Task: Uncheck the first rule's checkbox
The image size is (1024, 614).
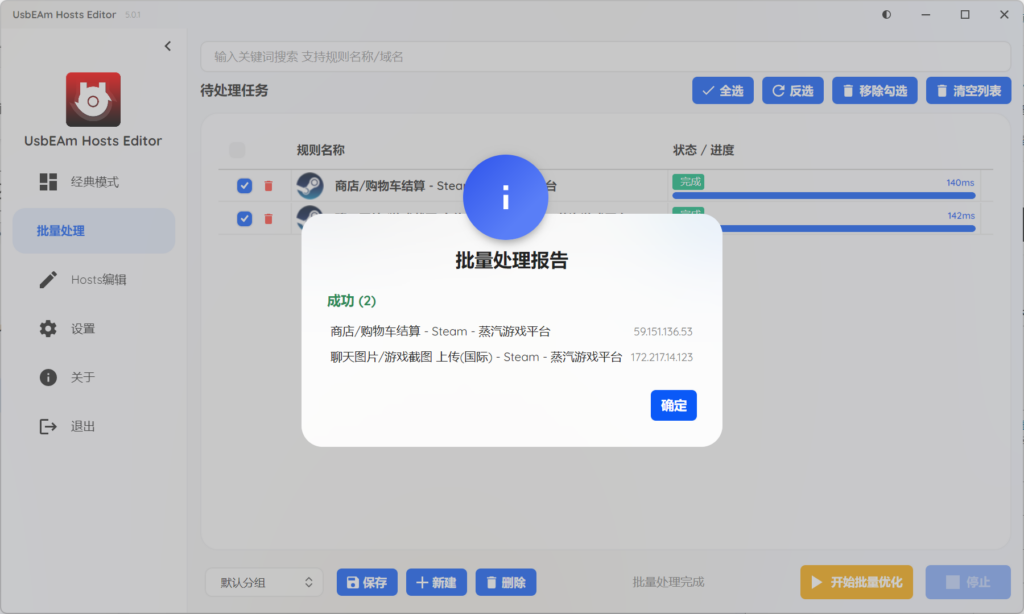Action: pos(243,186)
